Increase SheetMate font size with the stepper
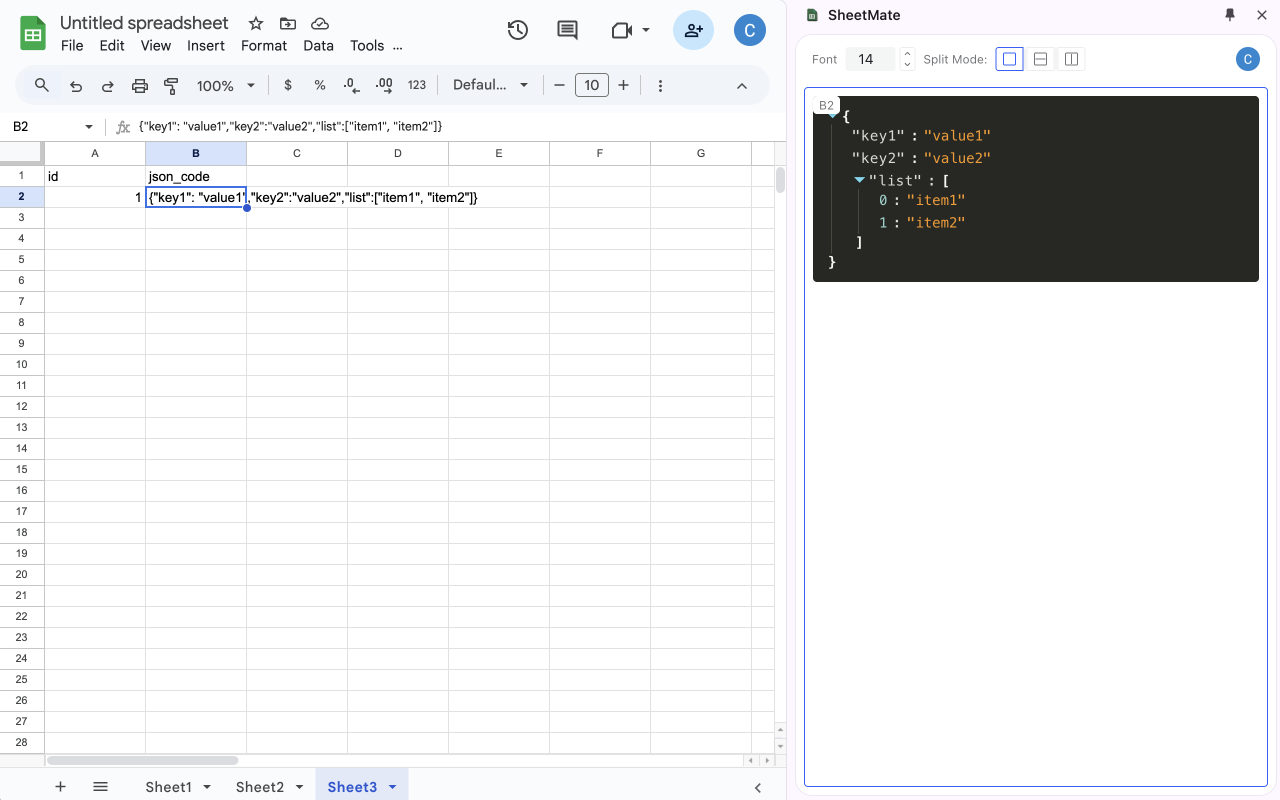 point(906,54)
